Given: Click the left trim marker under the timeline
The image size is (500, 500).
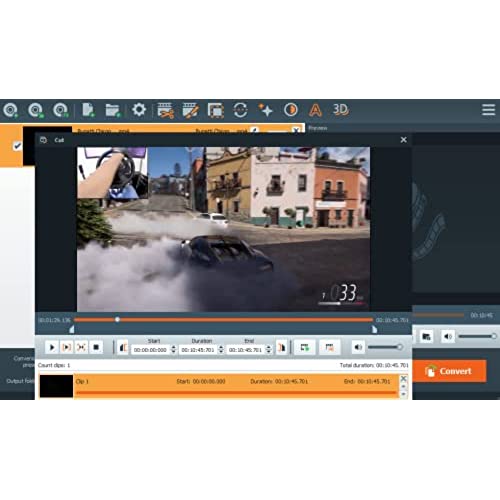Looking at the screenshot, I should [72, 329].
